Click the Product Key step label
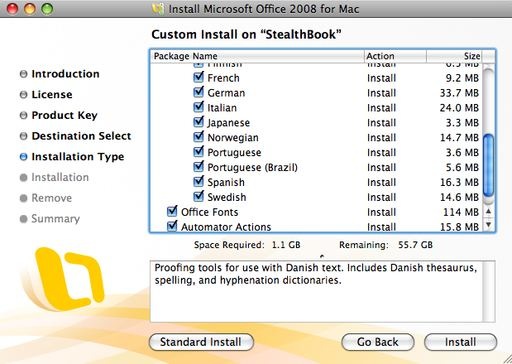The width and height of the screenshot is (512, 364). click(x=64, y=115)
